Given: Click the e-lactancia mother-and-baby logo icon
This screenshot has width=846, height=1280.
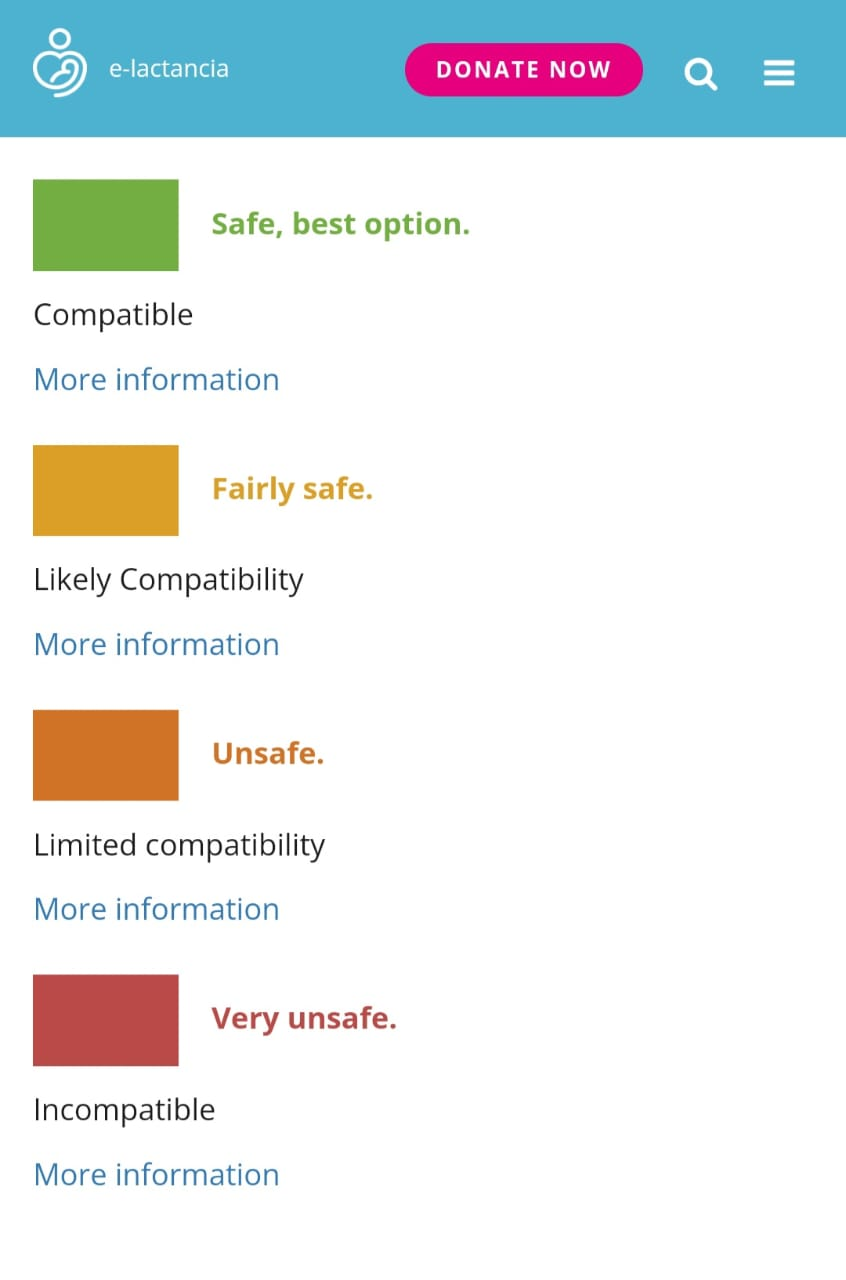Looking at the screenshot, I should pos(60,64).
